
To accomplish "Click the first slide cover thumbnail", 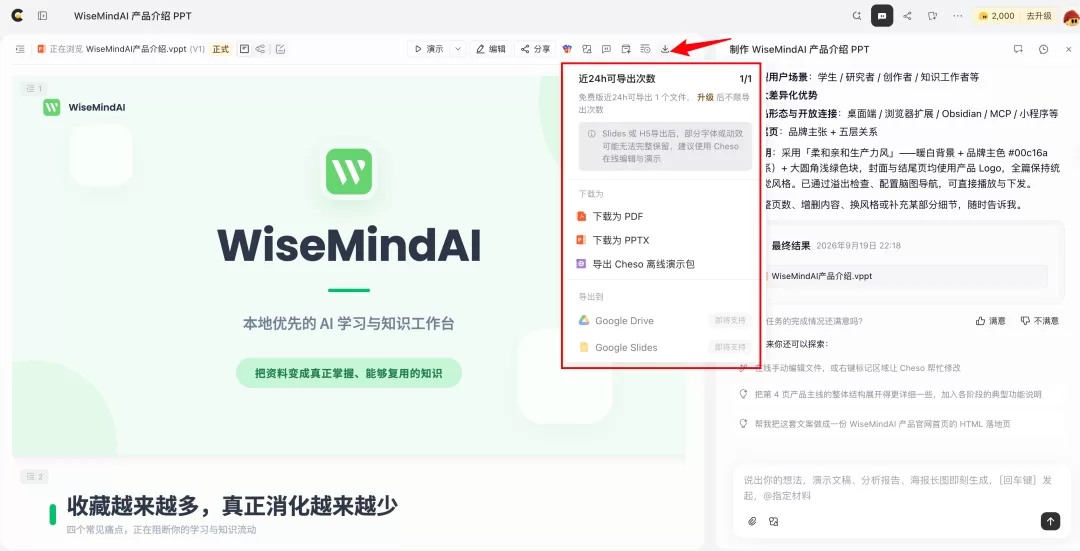I will pyautogui.click(x=349, y=267).
